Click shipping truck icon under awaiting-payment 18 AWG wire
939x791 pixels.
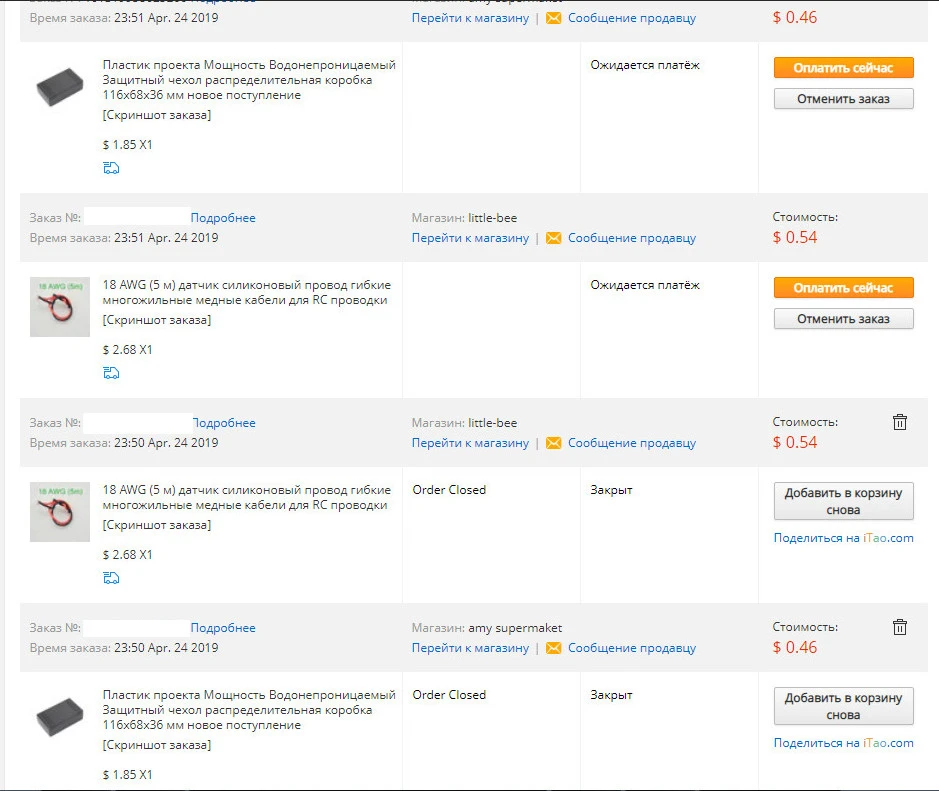point(111,372)
